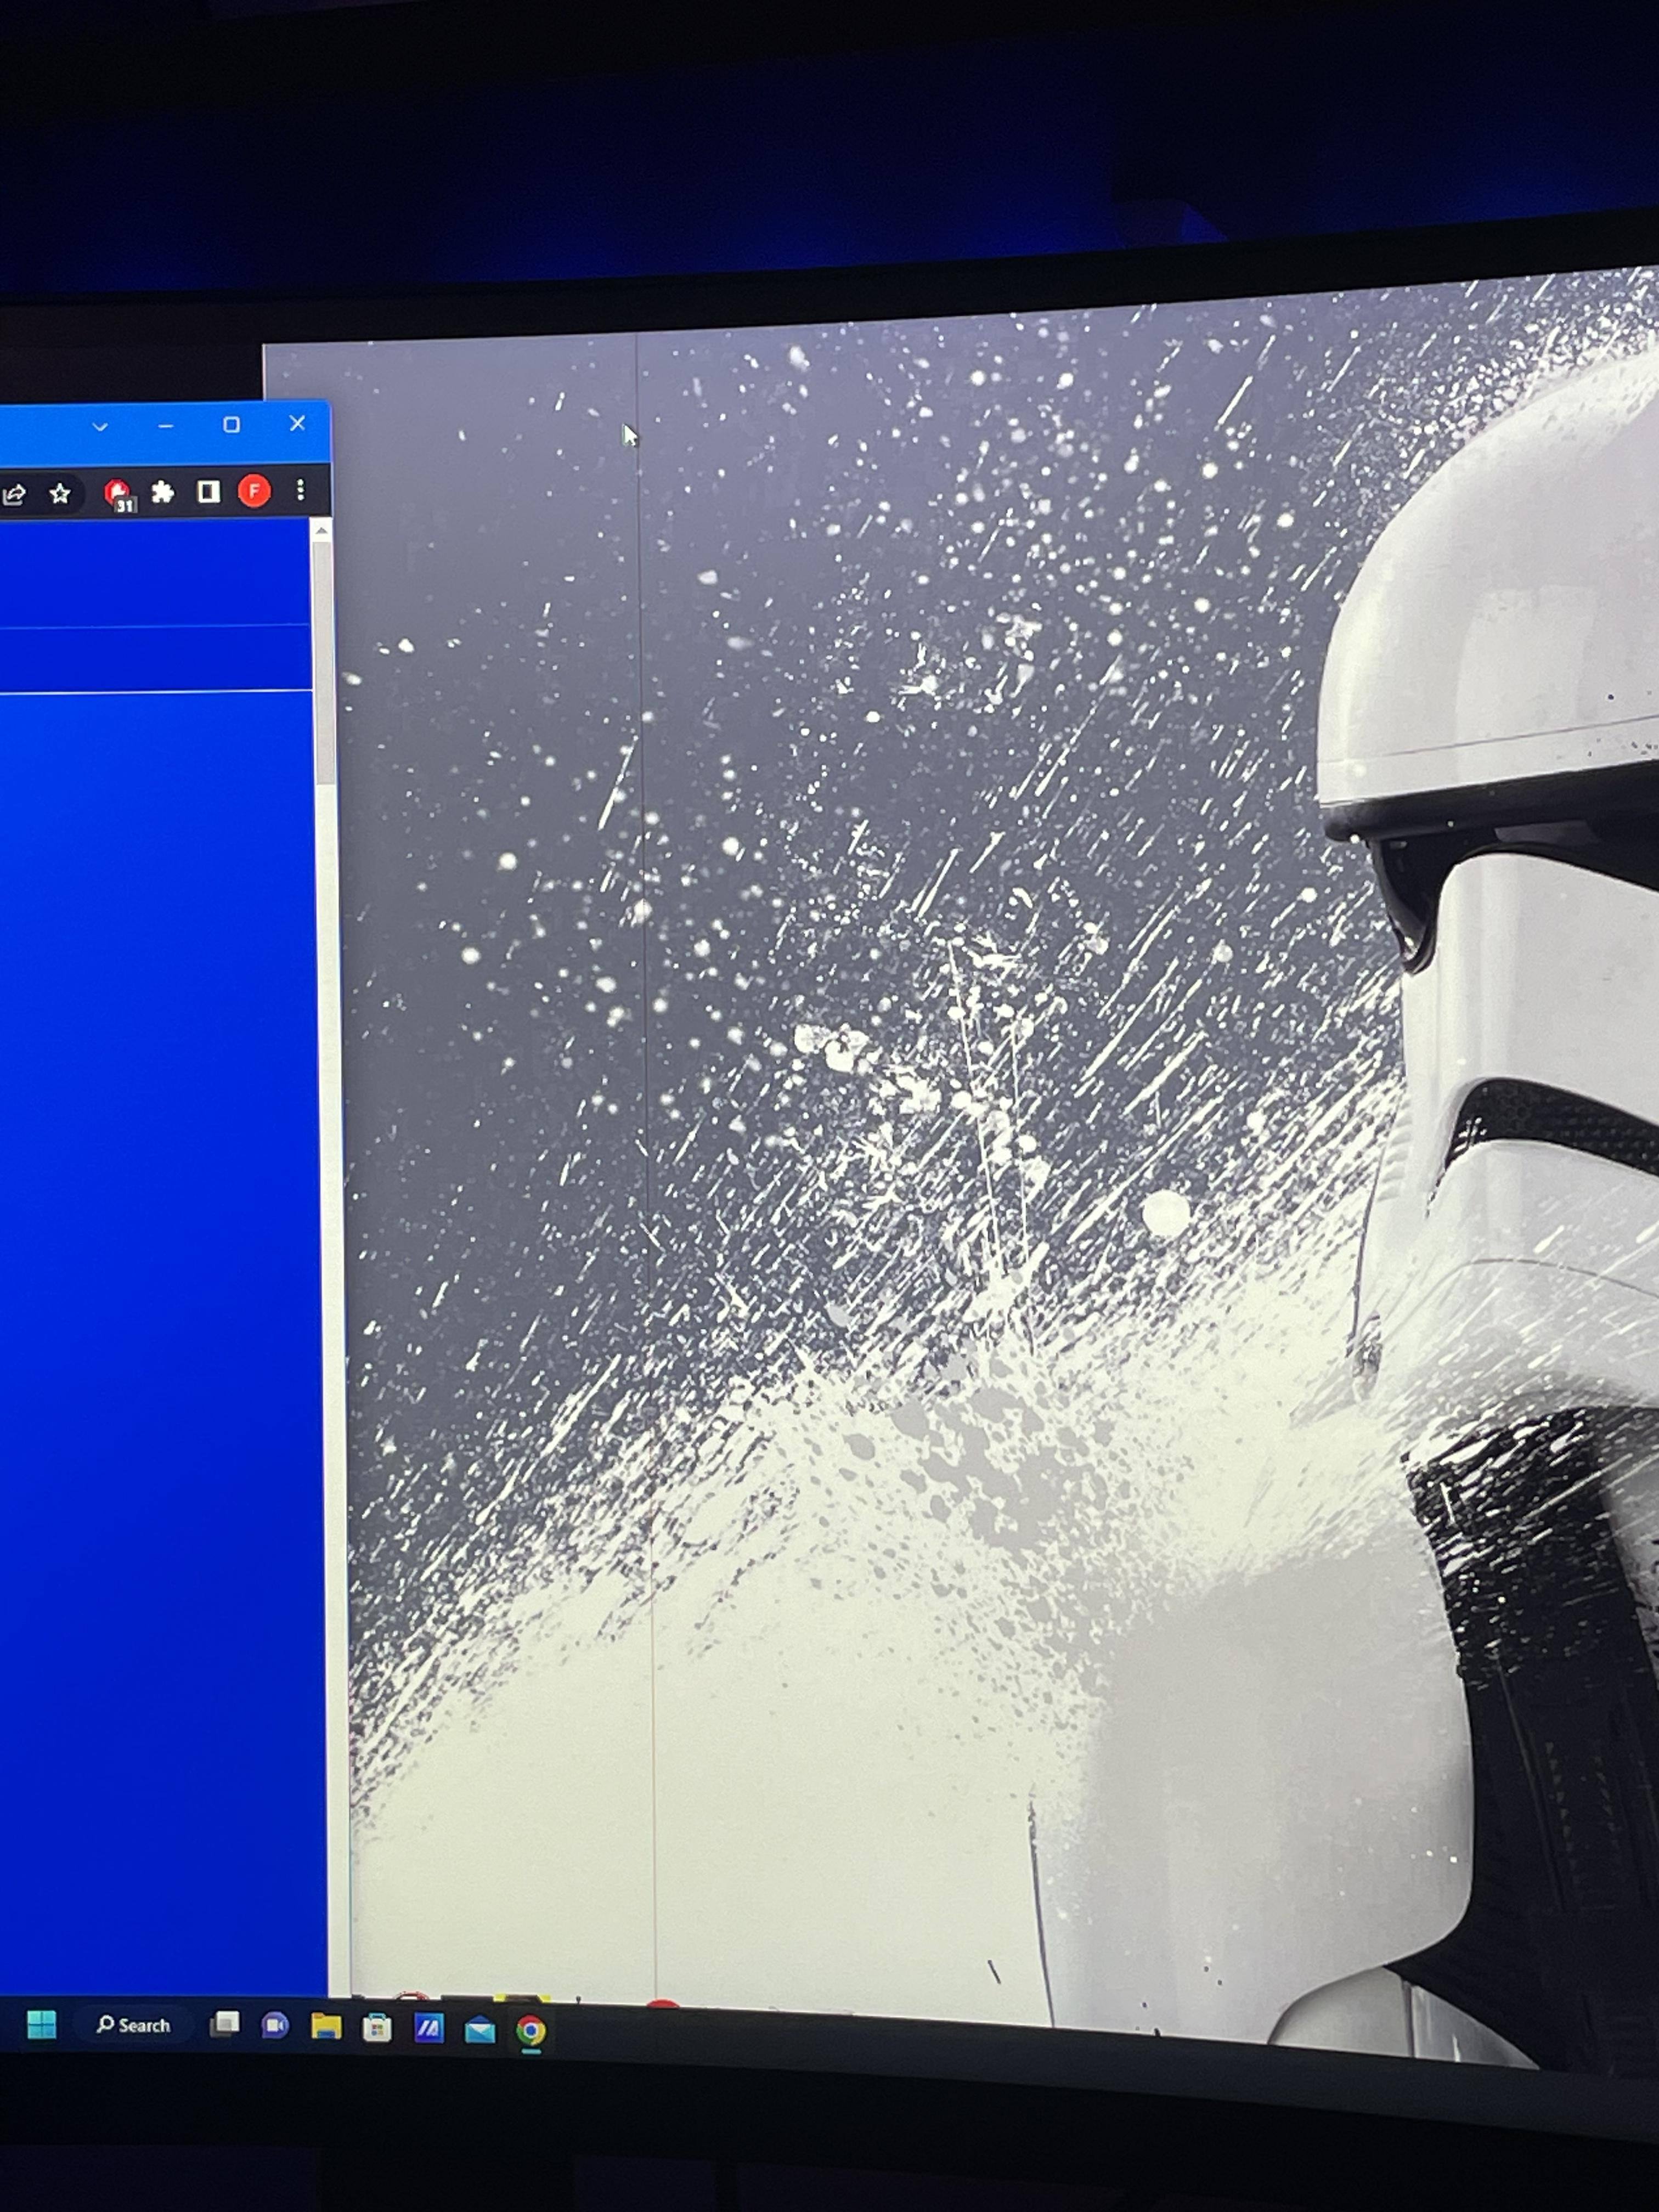
Task: Bookmark this page with the star icon
Action: click(60, 493)
